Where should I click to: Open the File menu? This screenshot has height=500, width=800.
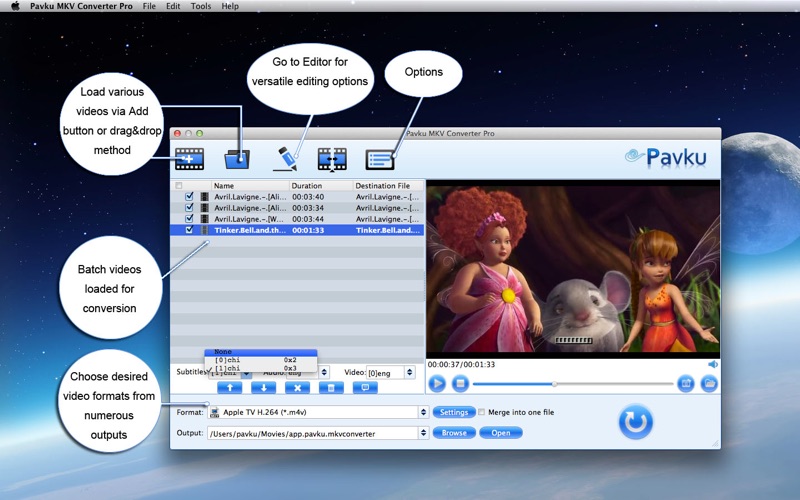[149, 6]
